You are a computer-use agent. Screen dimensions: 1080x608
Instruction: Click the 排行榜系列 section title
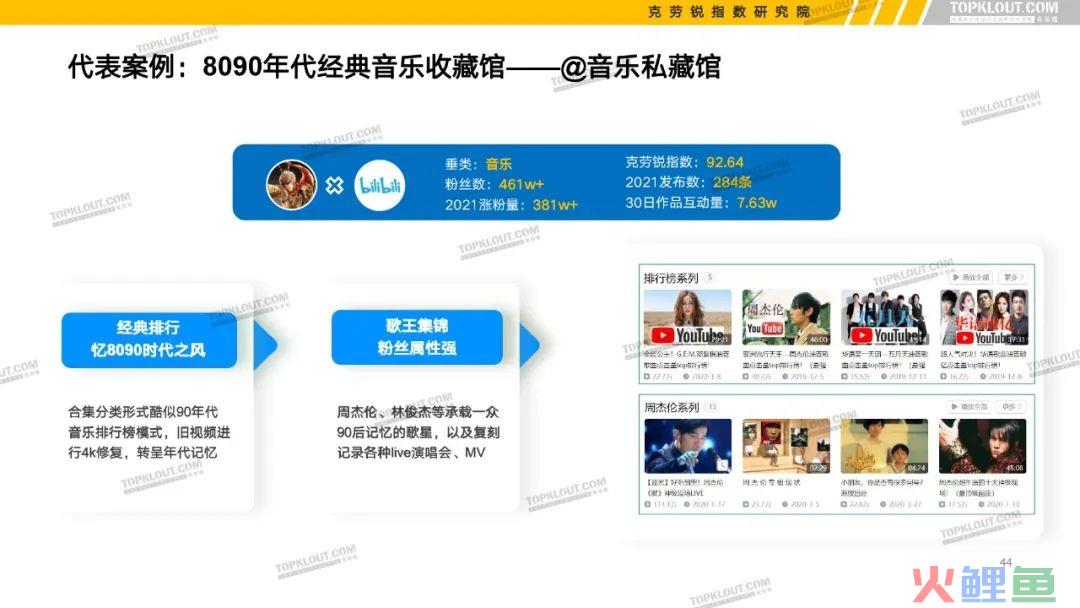click(x=671, y=278)
